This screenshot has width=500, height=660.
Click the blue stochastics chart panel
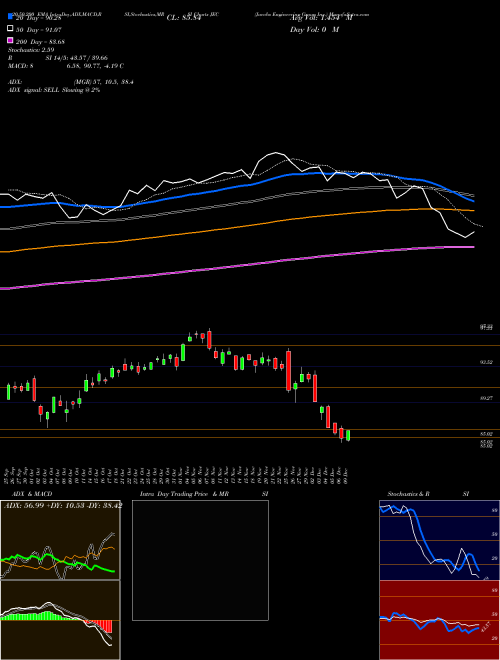pos(439,540)
